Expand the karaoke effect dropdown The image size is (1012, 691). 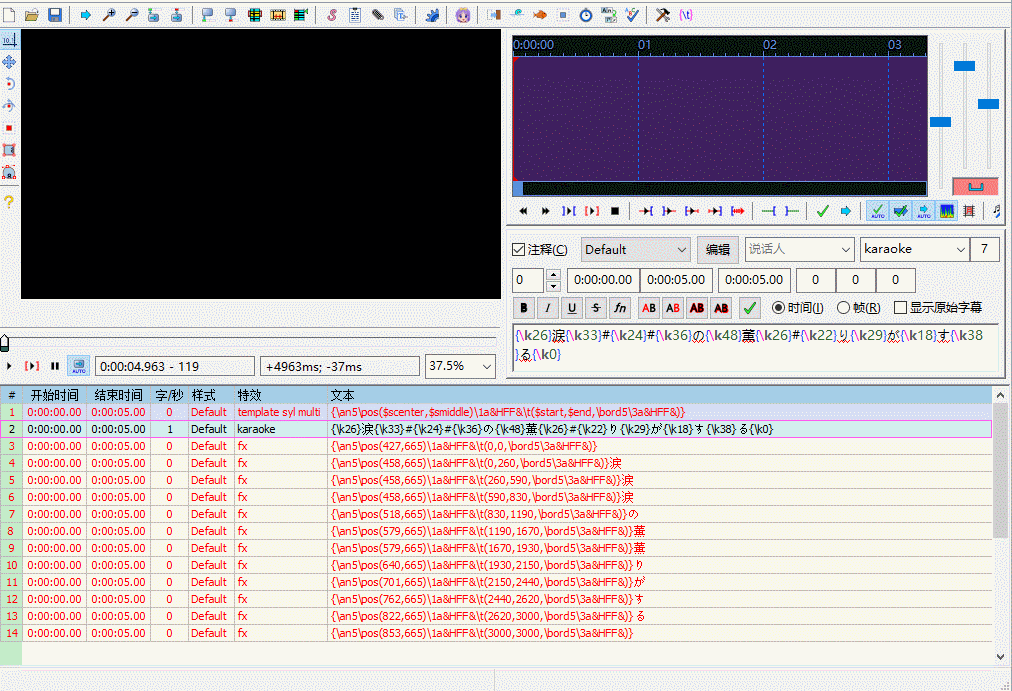[961, 250]
